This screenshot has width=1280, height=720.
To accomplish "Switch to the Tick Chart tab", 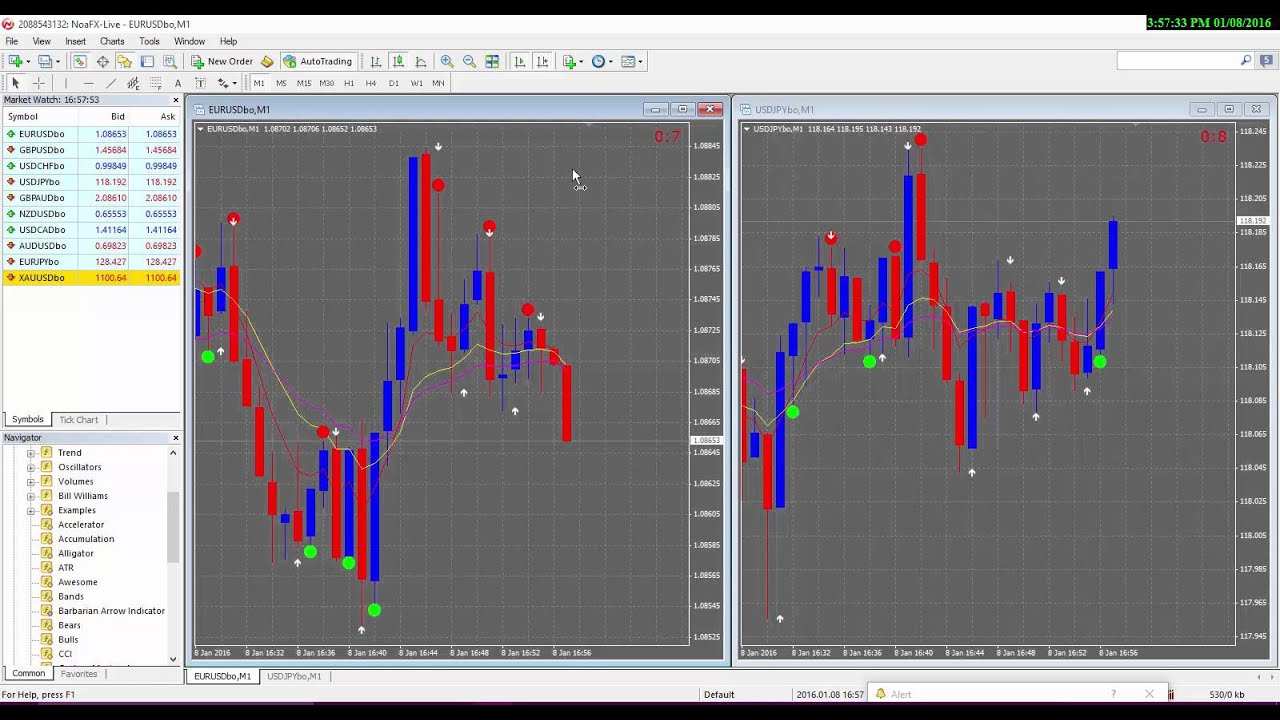I will (79, 420).
